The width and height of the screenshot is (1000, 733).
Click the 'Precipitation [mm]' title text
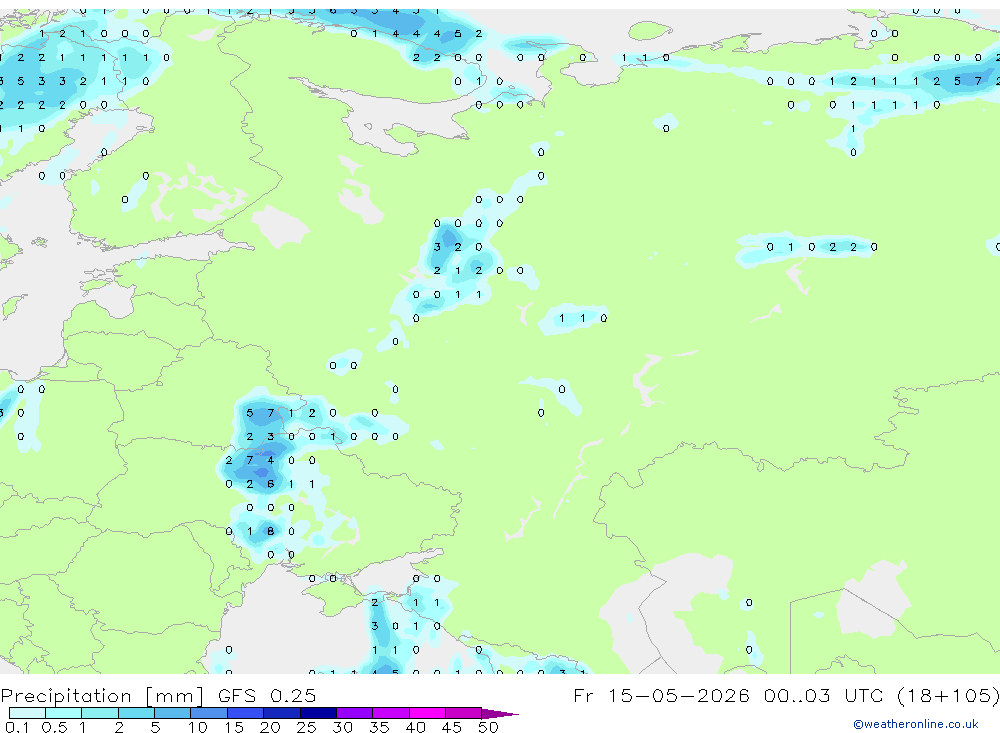102,696
